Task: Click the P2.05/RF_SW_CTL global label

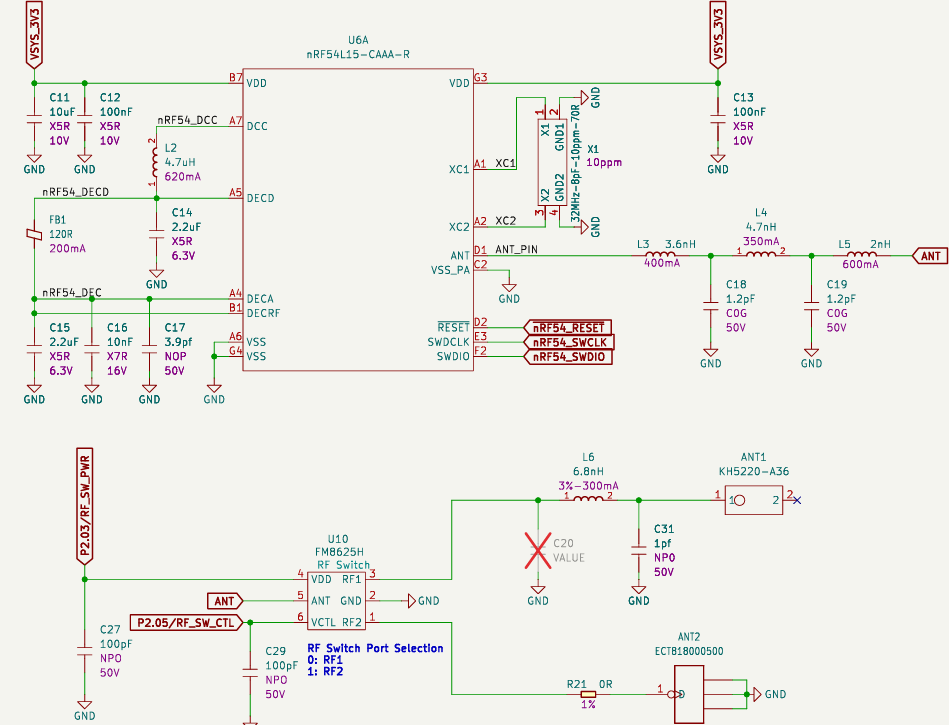Action: (x=186, y=622)
